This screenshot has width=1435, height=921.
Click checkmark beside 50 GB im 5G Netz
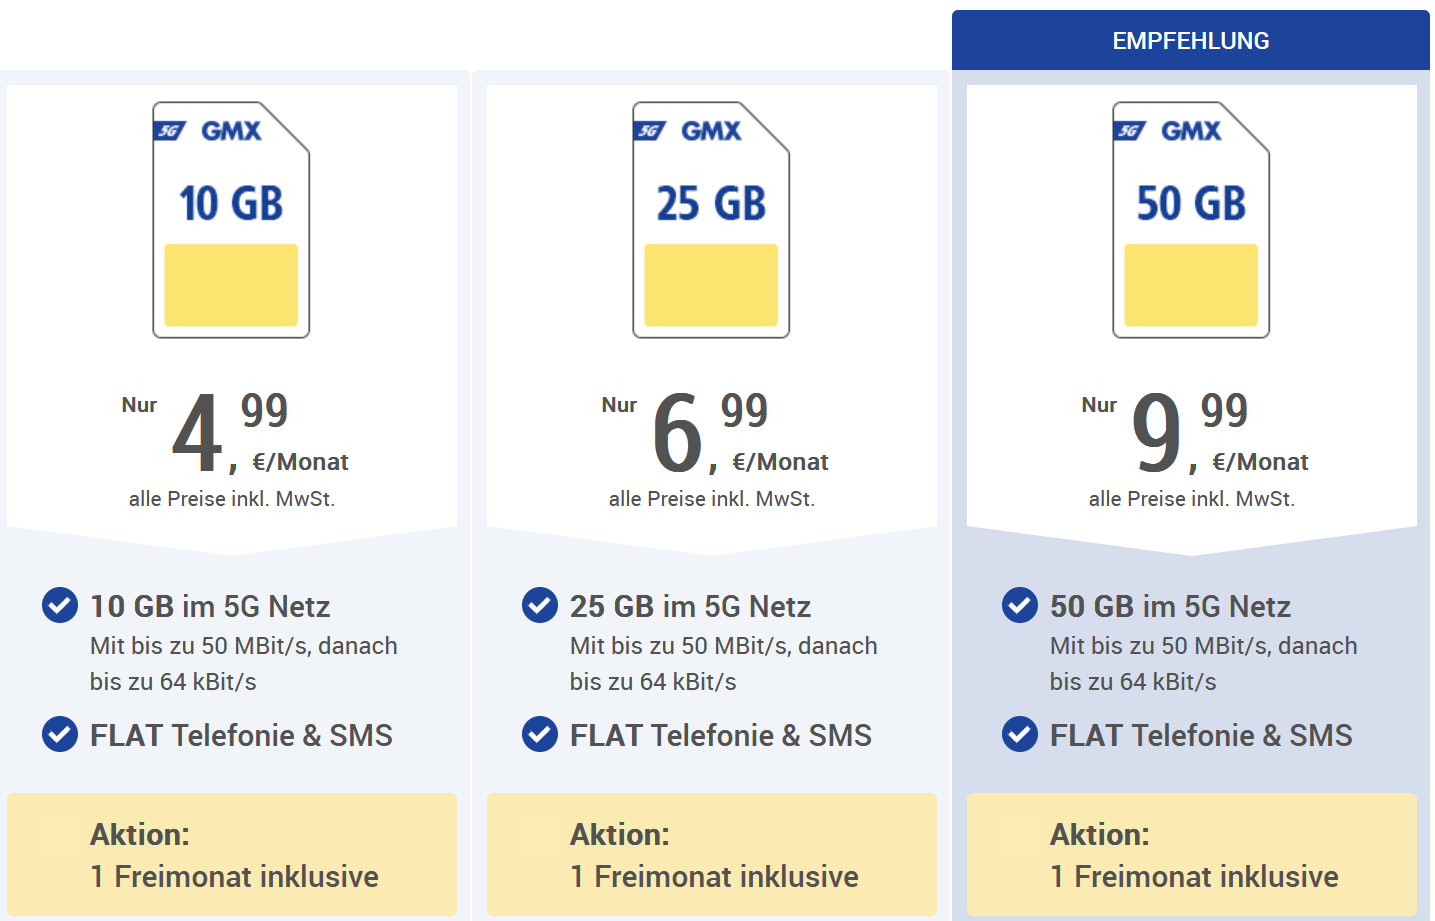[1020, 605]
